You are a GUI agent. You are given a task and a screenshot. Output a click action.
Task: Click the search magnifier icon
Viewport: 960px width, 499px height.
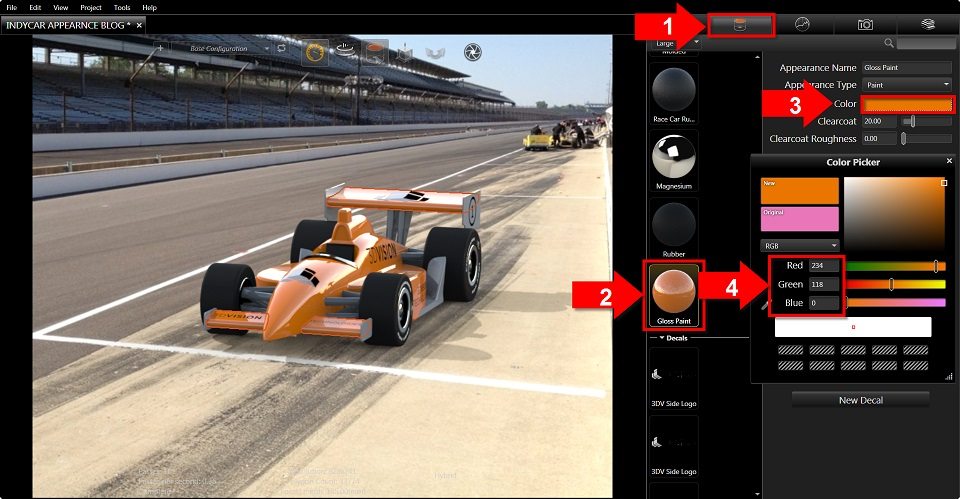[888, 43]
